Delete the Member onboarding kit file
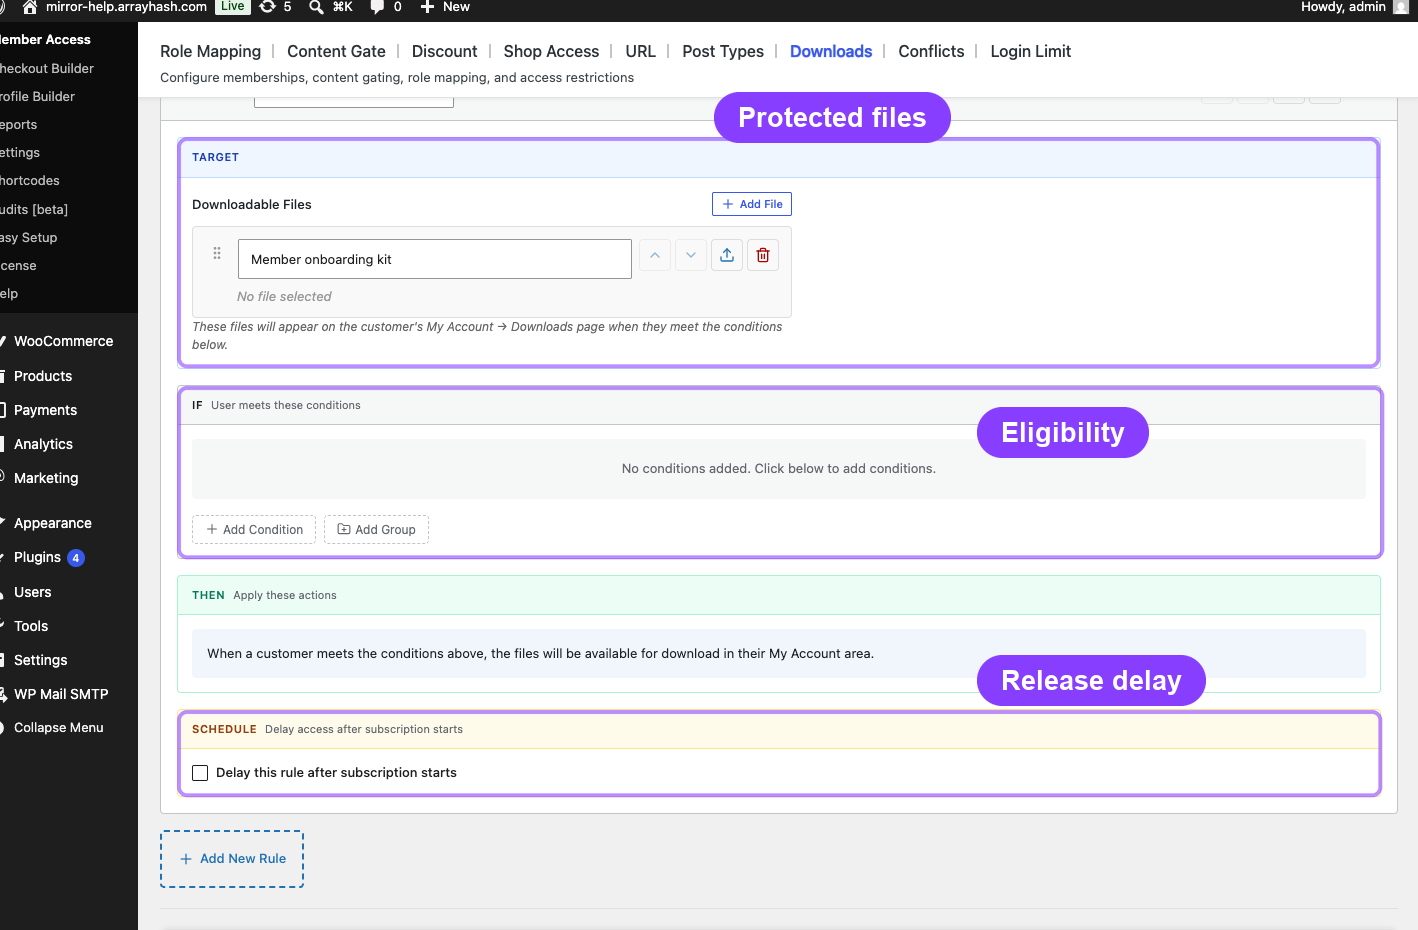This screenshot has width=1418, height=930. point(763,255)
